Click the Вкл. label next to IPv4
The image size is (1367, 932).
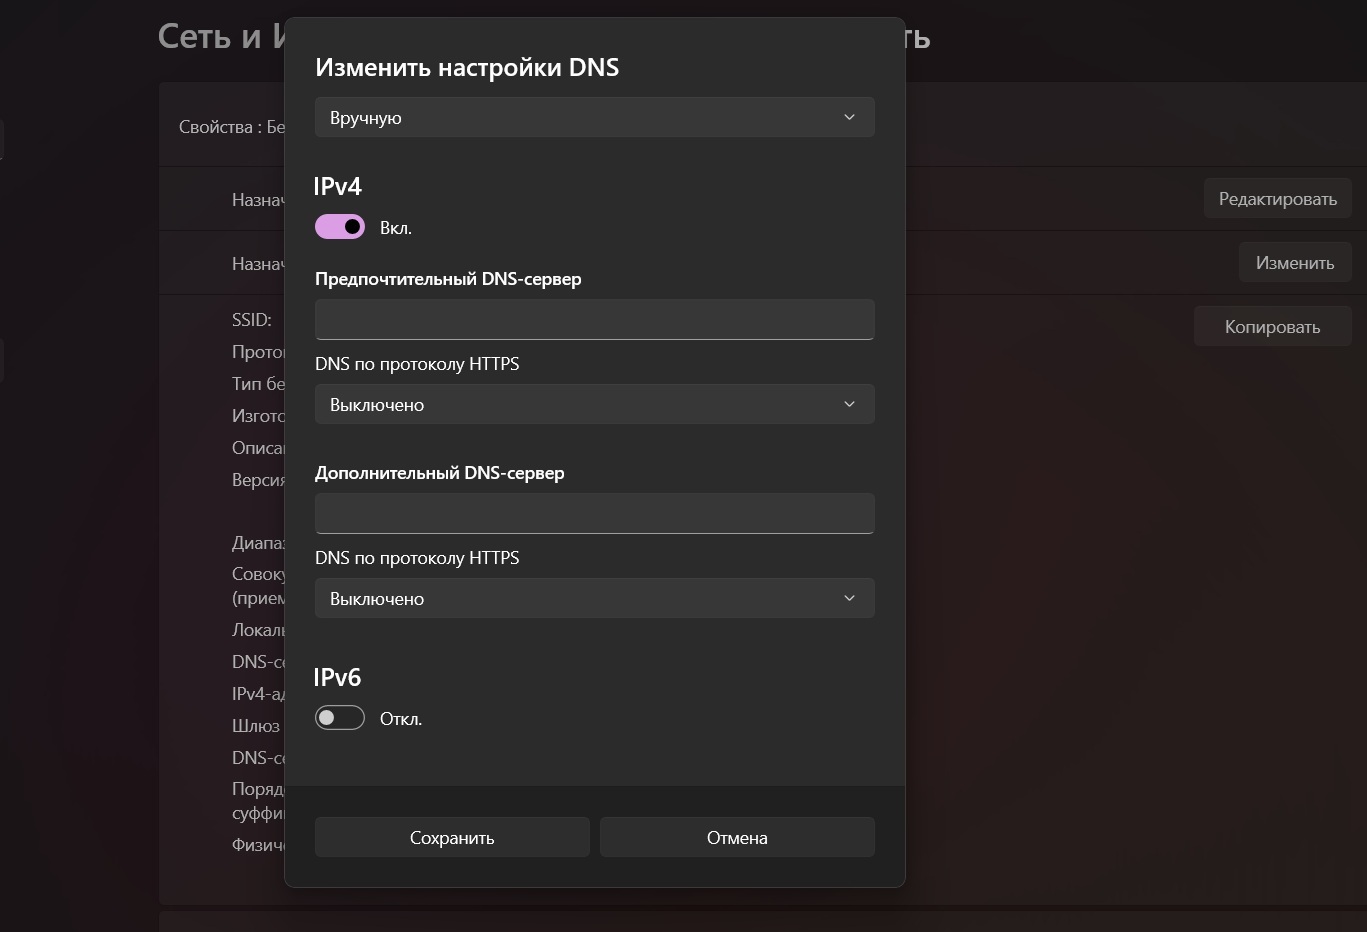(396, 228)
